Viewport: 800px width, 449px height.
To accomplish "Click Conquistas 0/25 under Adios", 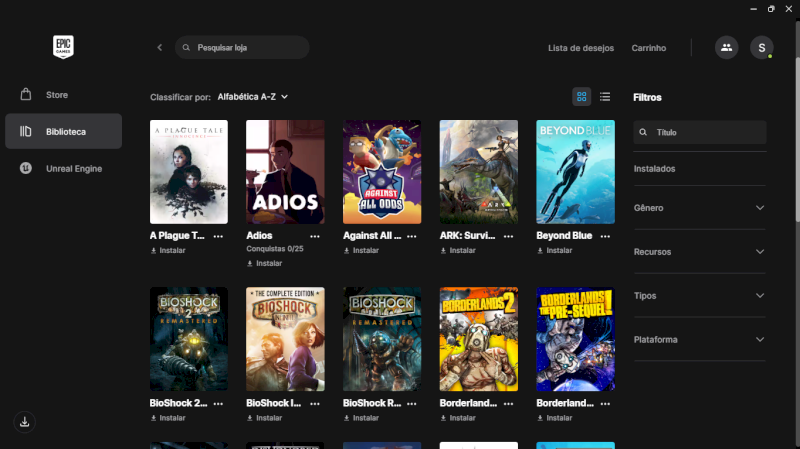I will [275, 249].
